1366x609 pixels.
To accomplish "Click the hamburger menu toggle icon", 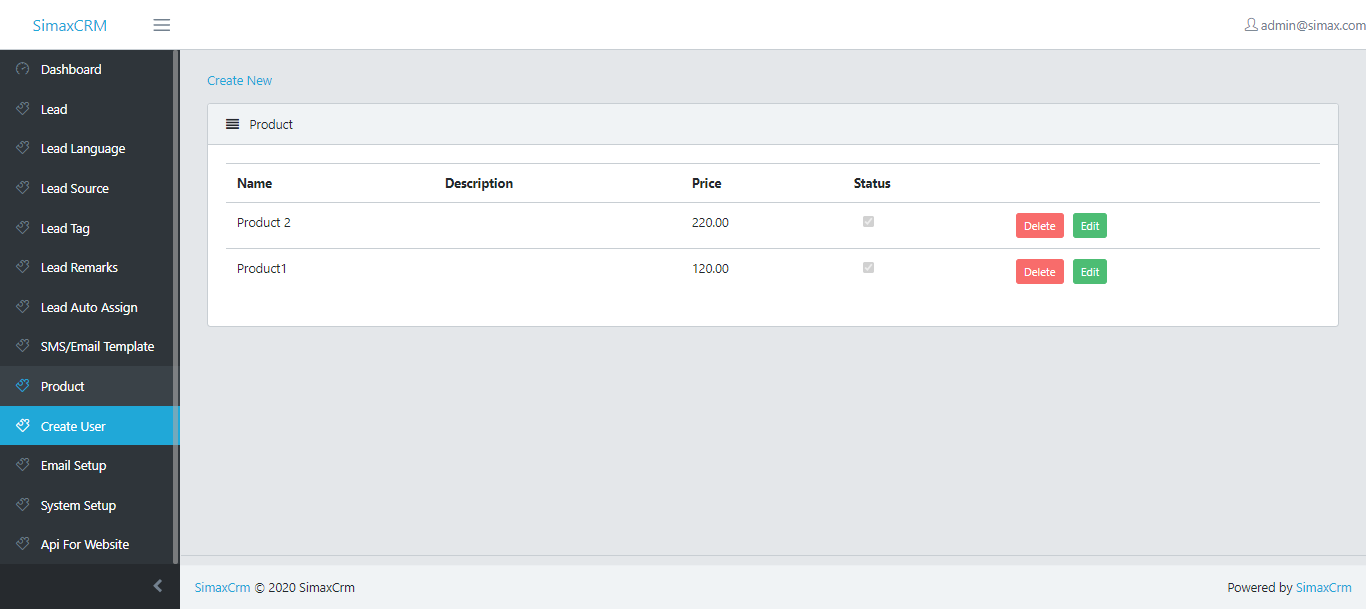I will (x=161, y=25).
